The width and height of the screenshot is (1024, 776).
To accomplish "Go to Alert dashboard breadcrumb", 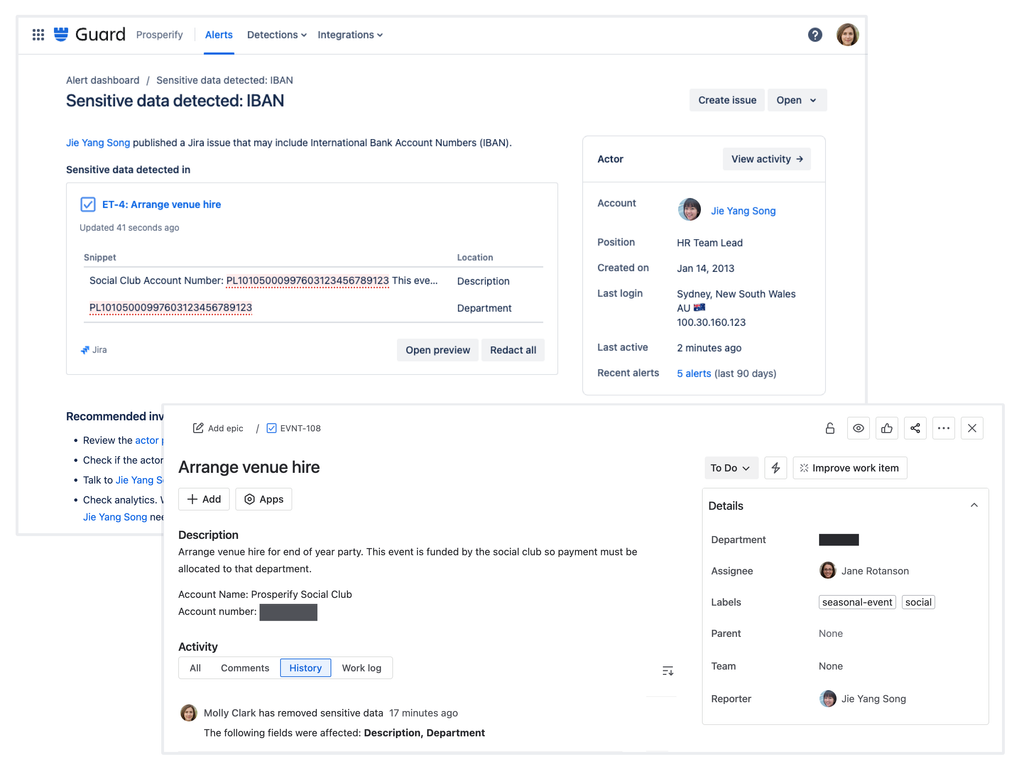I will [x=103, y=80].
